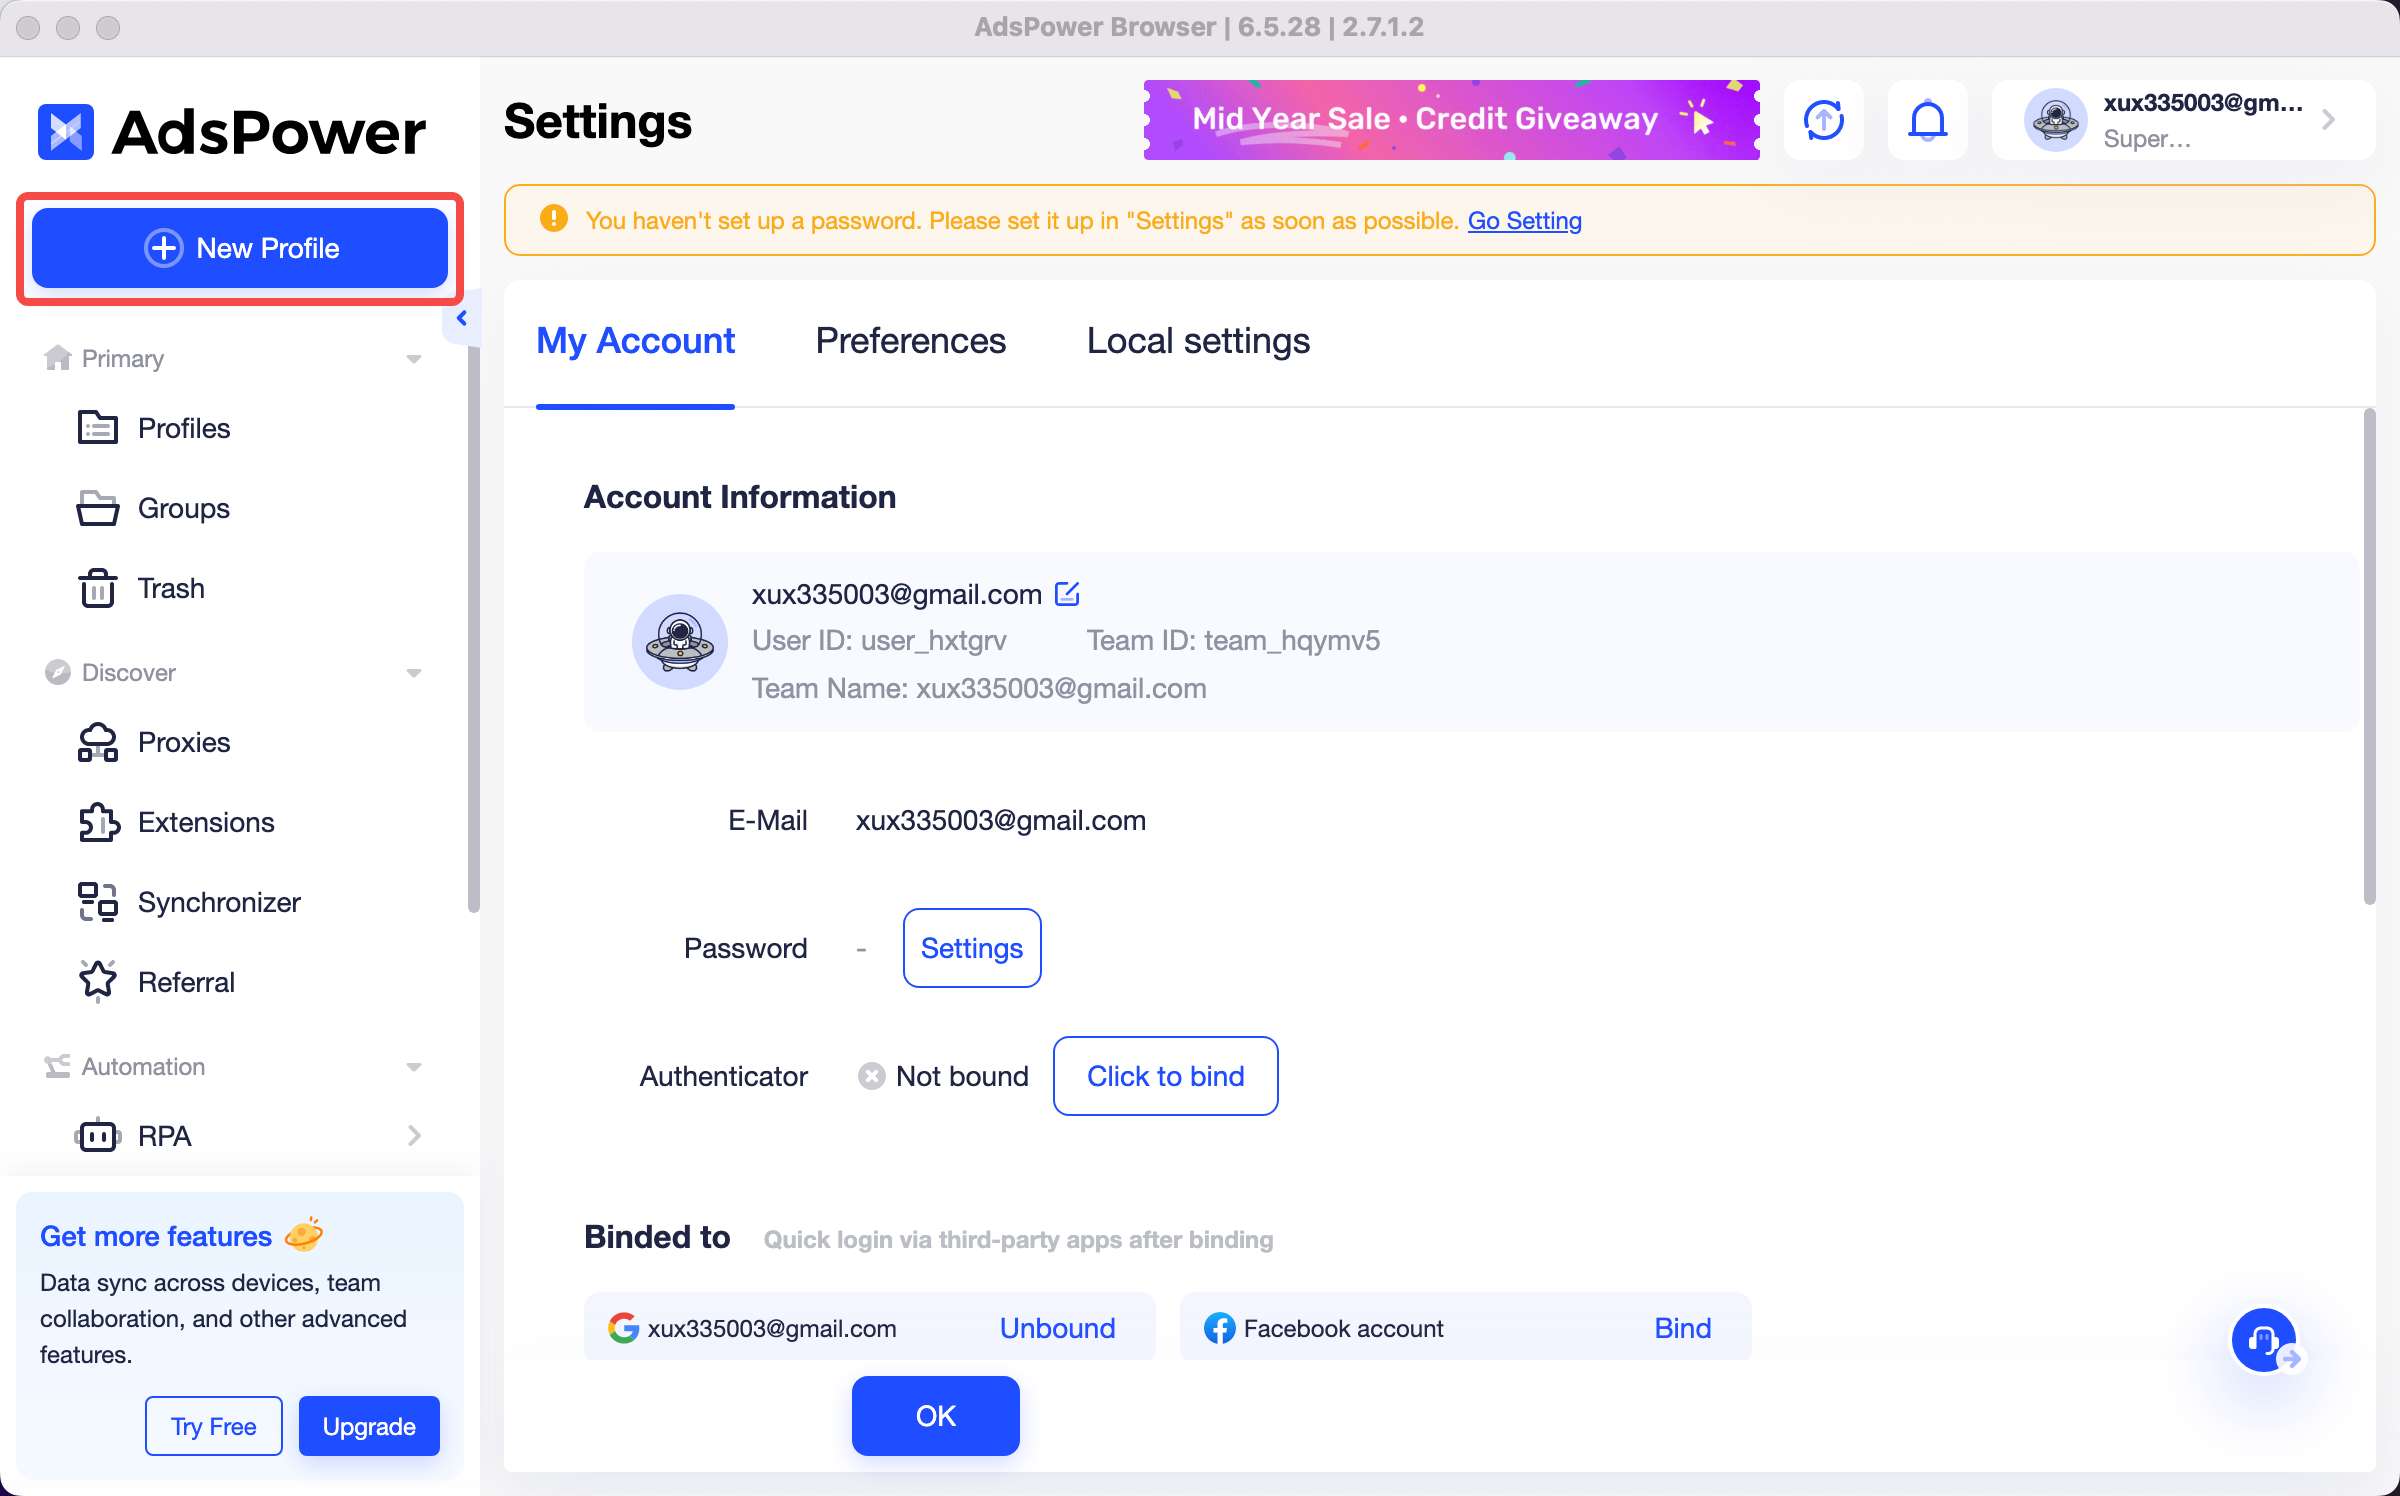This screenshot has height=1496, width=2400.
Task: Click the warning icon in password notice
Action: pos(554,219)
